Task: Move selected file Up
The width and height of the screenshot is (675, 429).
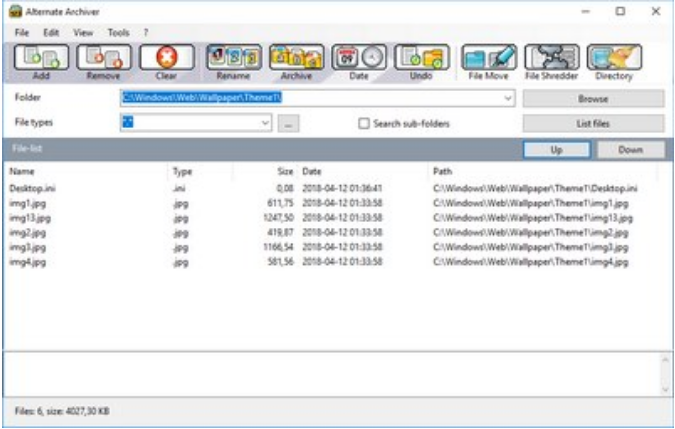Action: [x=556, y=148]
